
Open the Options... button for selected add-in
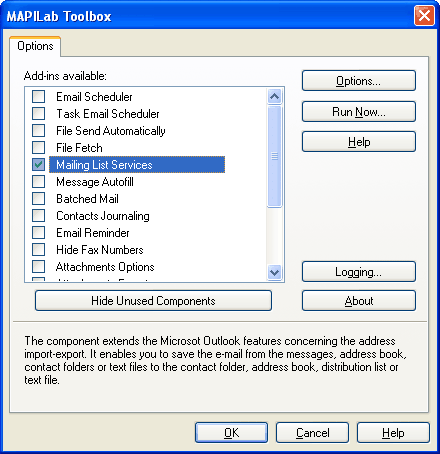click(x=359, y=81)
